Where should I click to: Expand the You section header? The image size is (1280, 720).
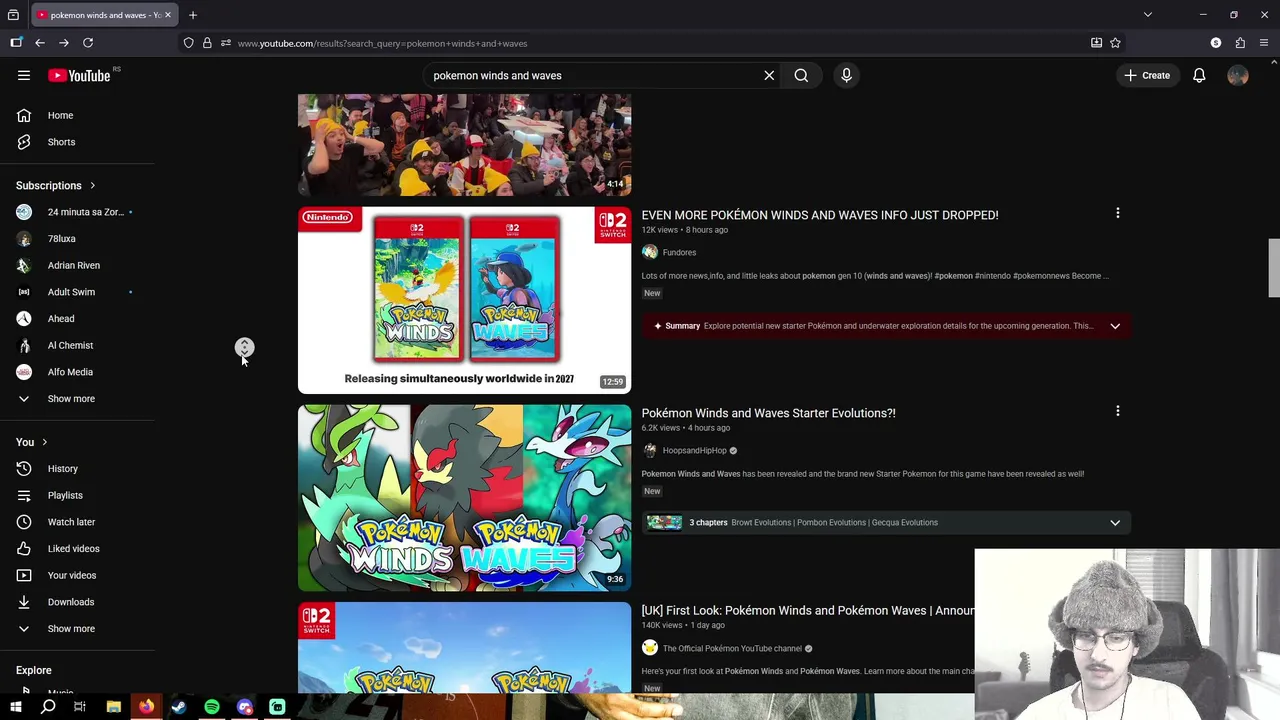coord(32,442)
